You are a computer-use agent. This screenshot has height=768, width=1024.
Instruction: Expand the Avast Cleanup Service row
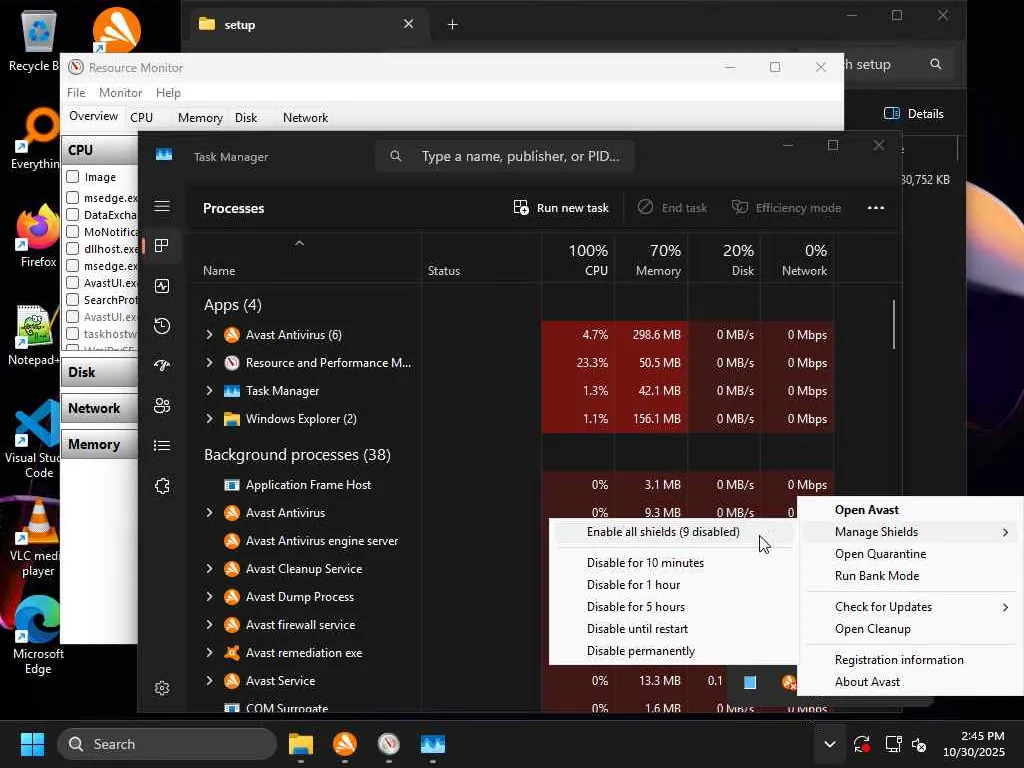[x=209, y=569]
